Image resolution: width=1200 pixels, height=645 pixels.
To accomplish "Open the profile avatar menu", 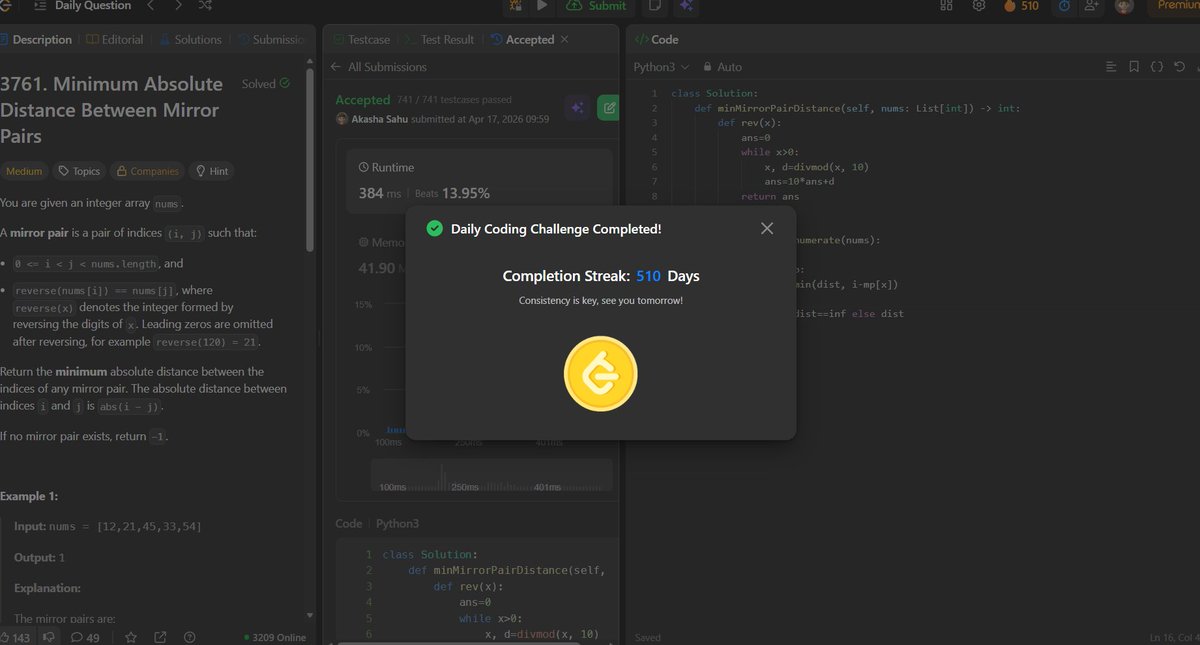I will click(x=1125, y=6).
